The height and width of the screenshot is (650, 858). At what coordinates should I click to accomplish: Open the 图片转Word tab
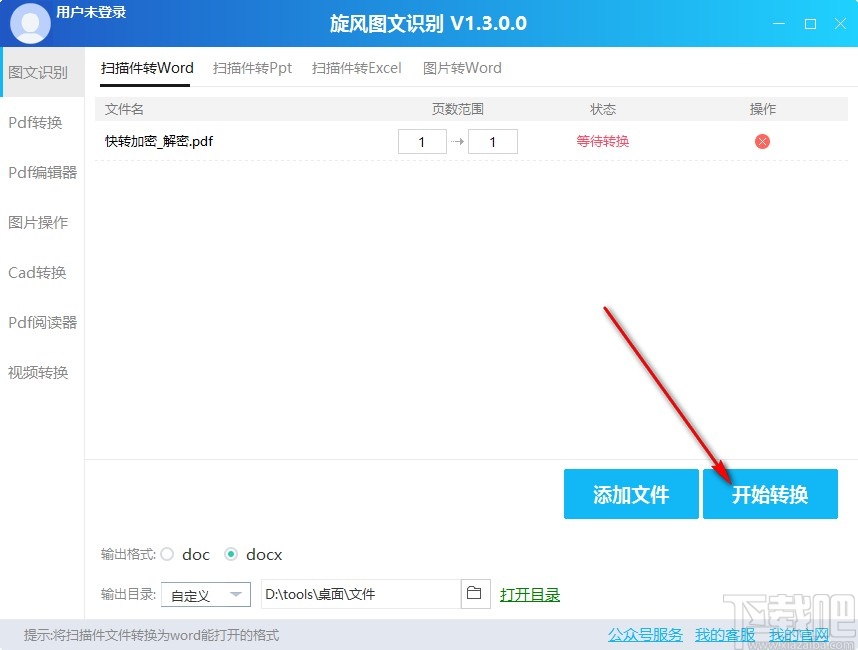pyautogui.click(x=462, y=67)
